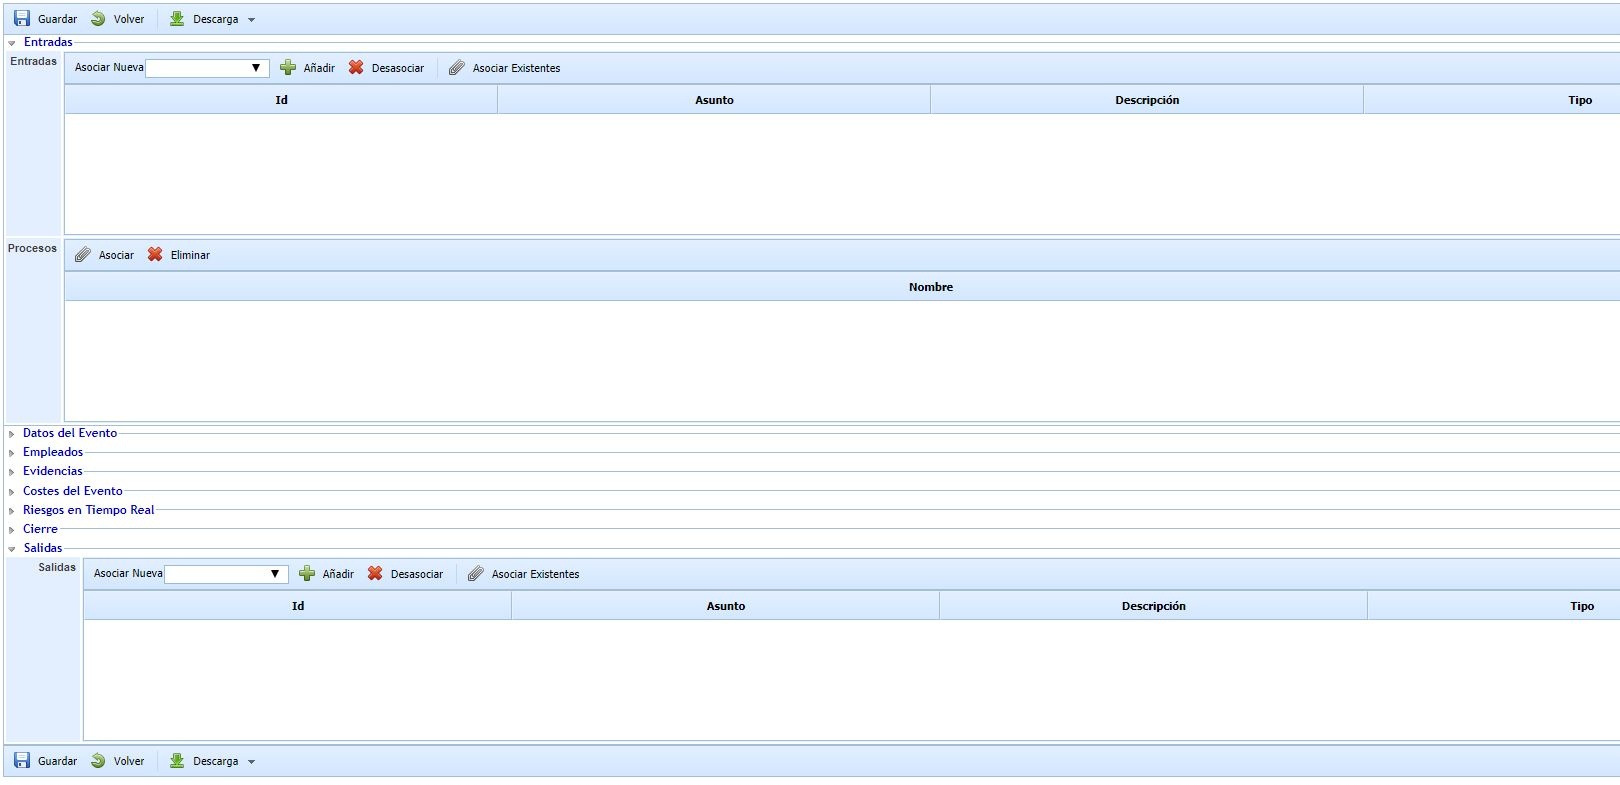Click Asociar Existentes paperclip in Salidas
Viewport: 1620px width, 785px height.
point(476,574)
